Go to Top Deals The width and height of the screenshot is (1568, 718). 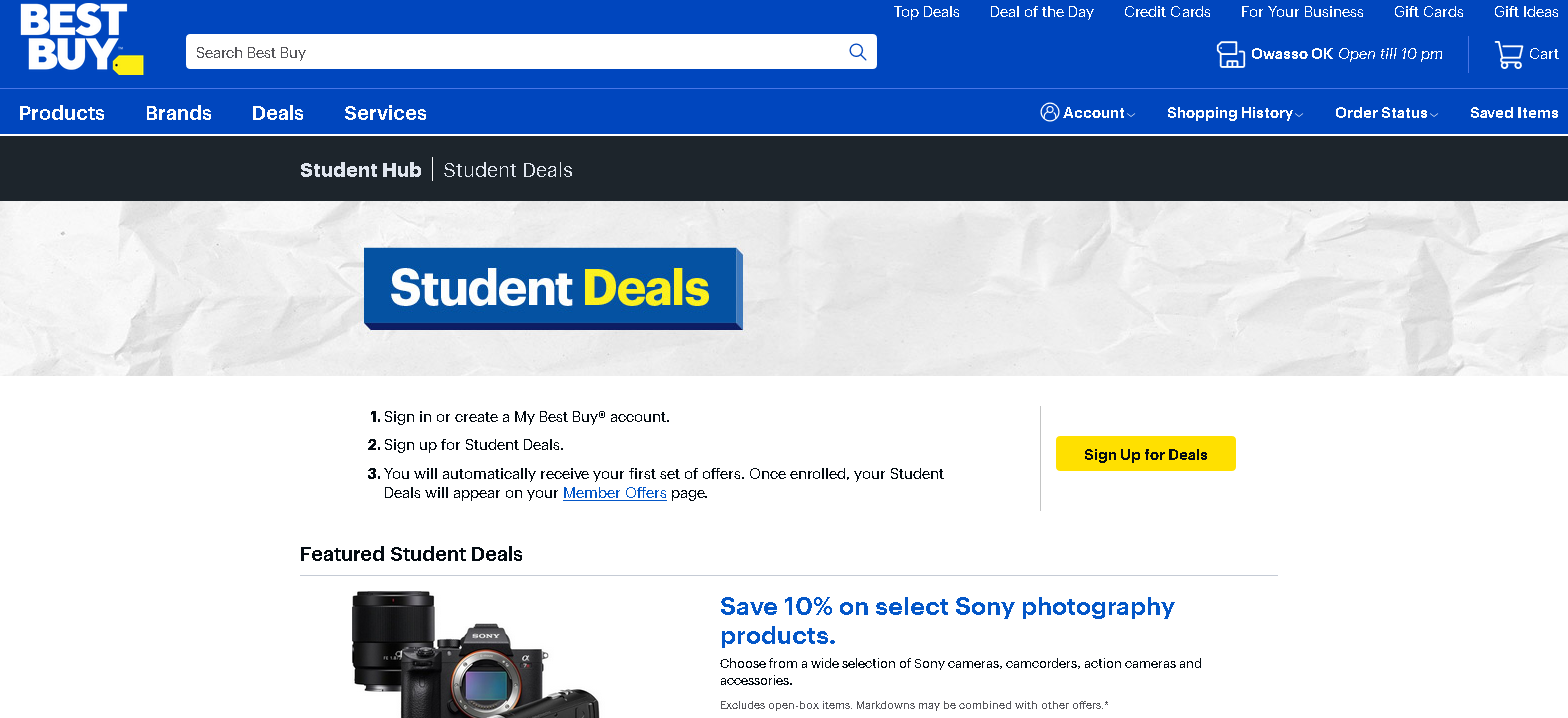926,12
